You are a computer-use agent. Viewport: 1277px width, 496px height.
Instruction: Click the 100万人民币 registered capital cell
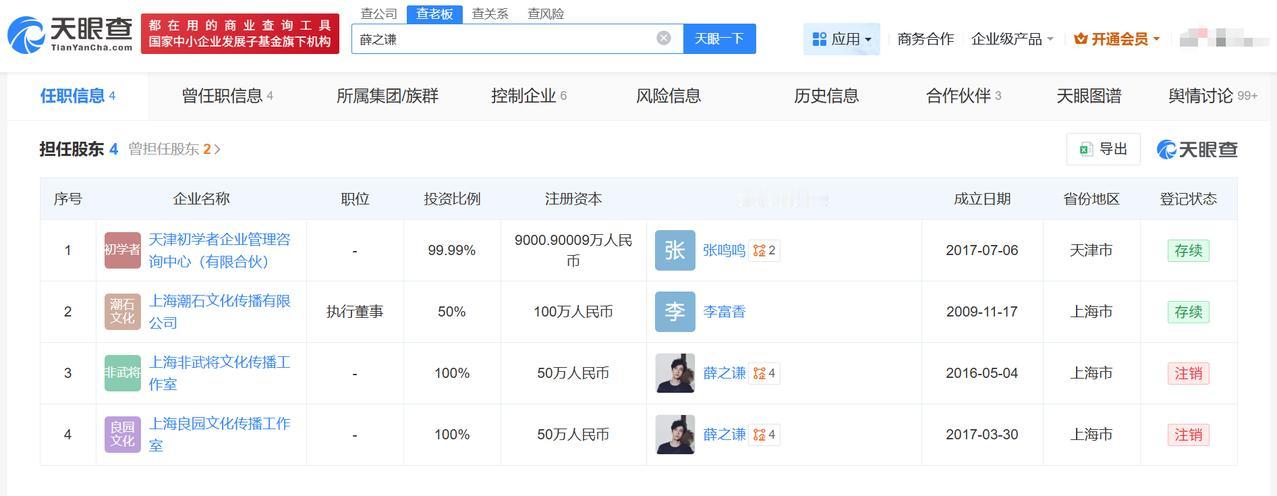click(573, 312)
